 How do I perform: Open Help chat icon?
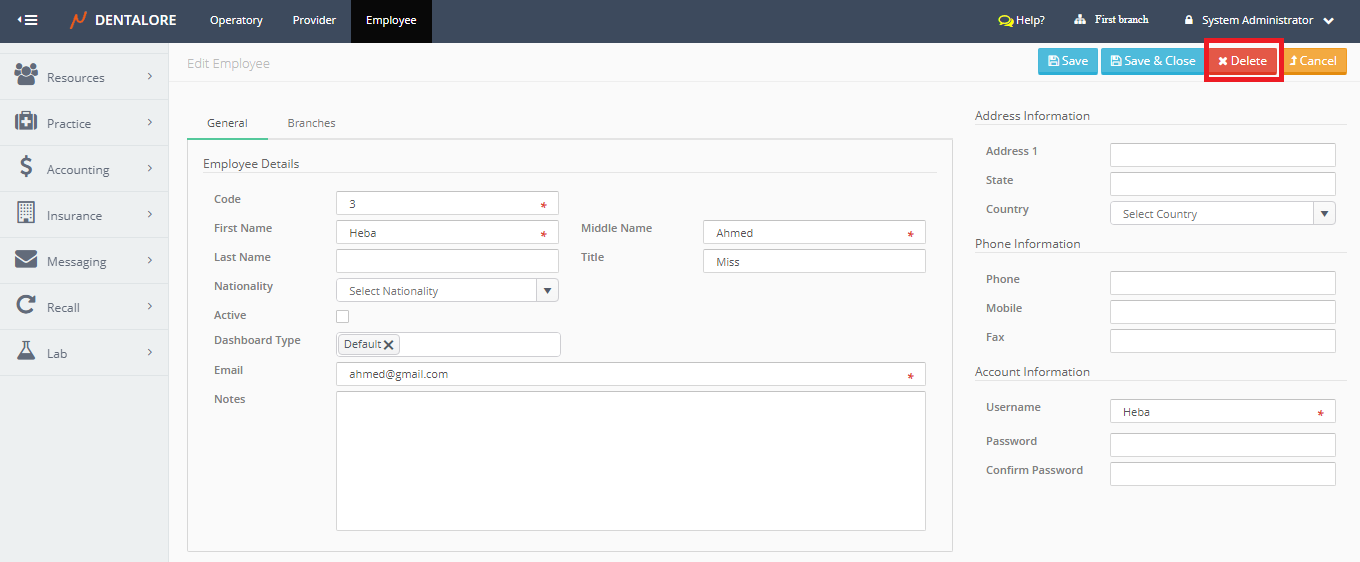coord(1005,20)
